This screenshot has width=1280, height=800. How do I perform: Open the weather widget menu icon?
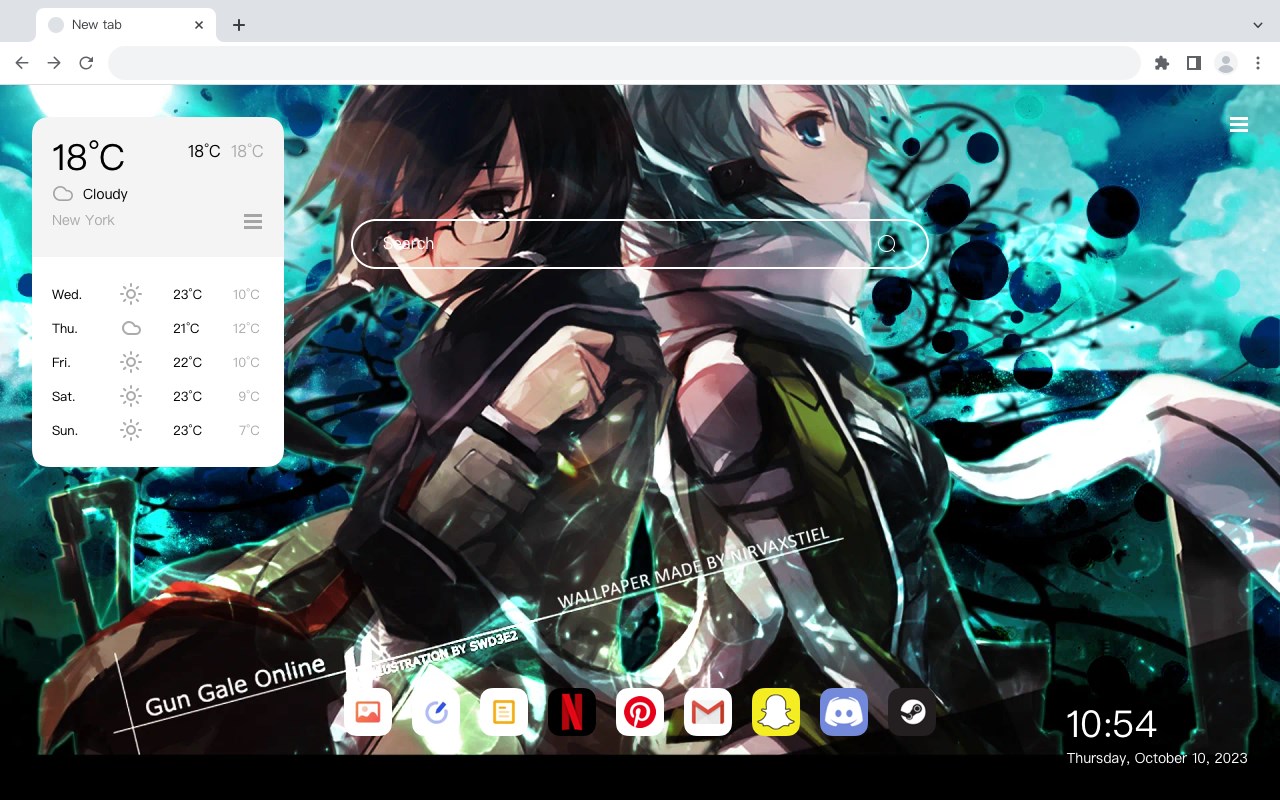(x=253, y=221)
